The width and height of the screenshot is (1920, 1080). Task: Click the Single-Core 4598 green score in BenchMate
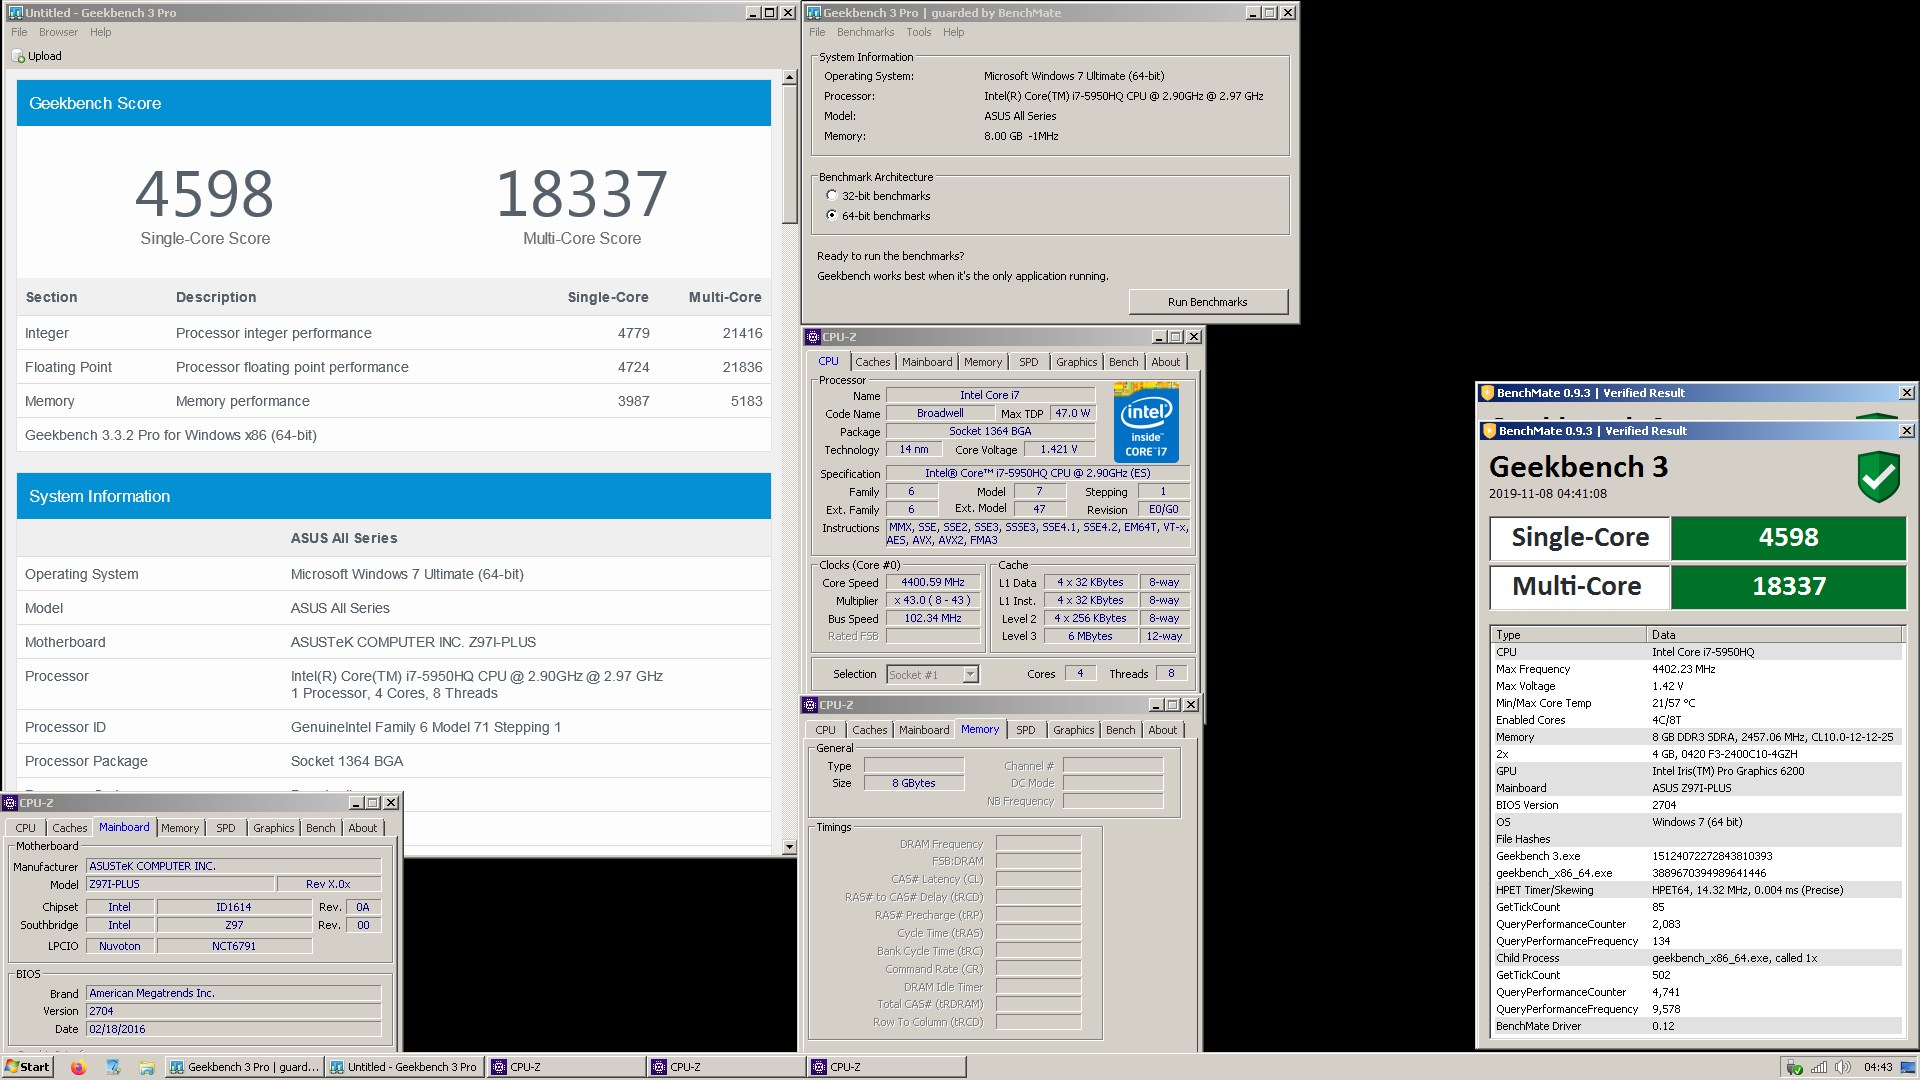(1788, 538)
